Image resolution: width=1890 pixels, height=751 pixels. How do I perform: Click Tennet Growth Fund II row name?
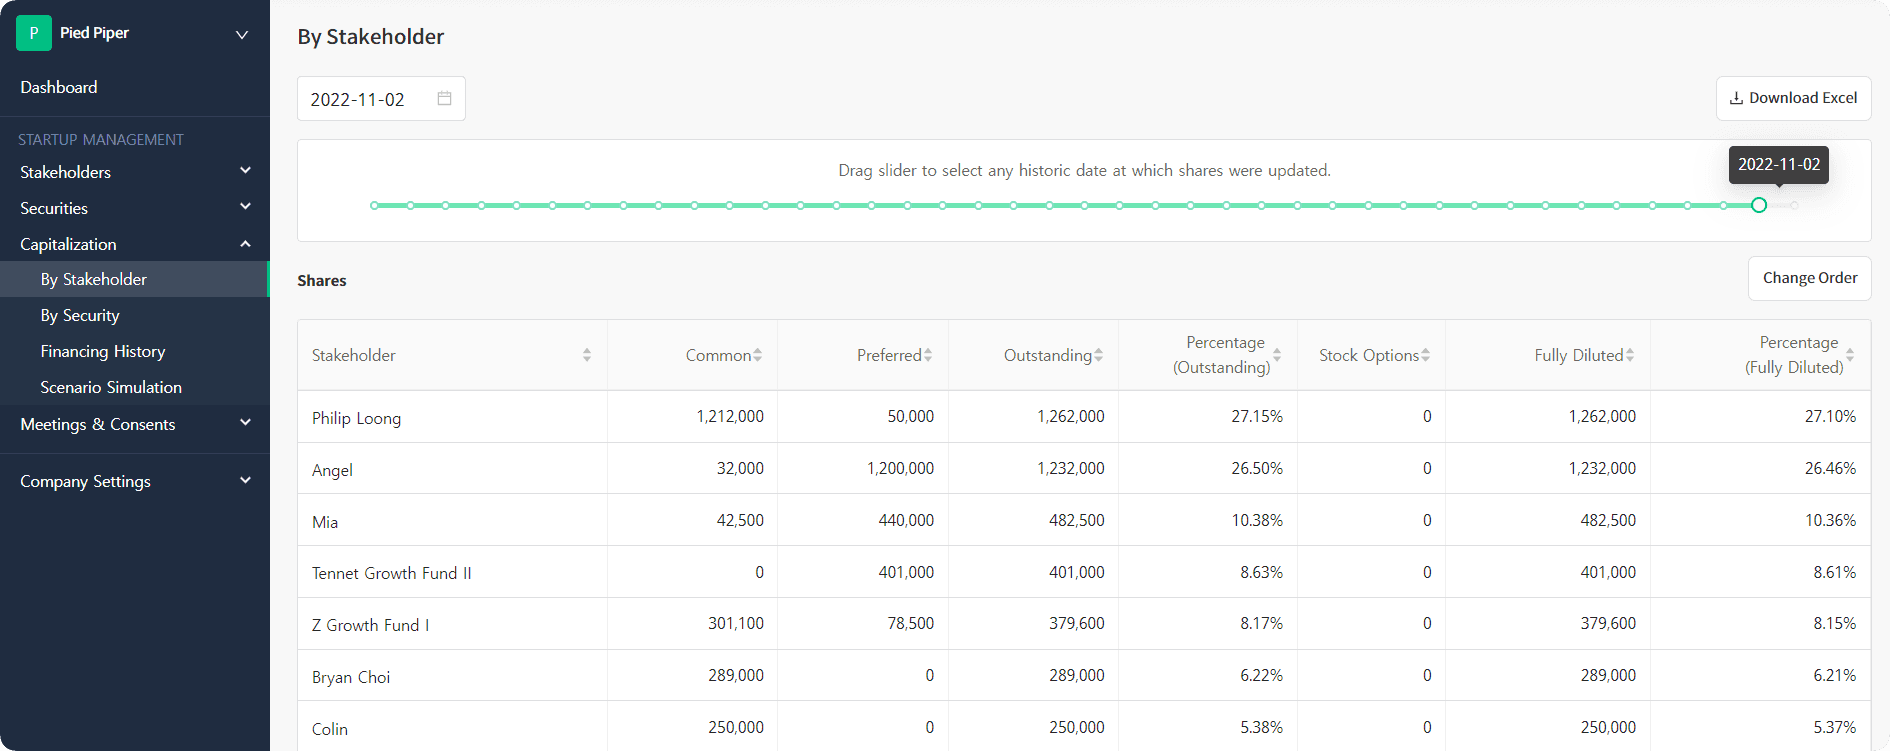tap(392, 573)
